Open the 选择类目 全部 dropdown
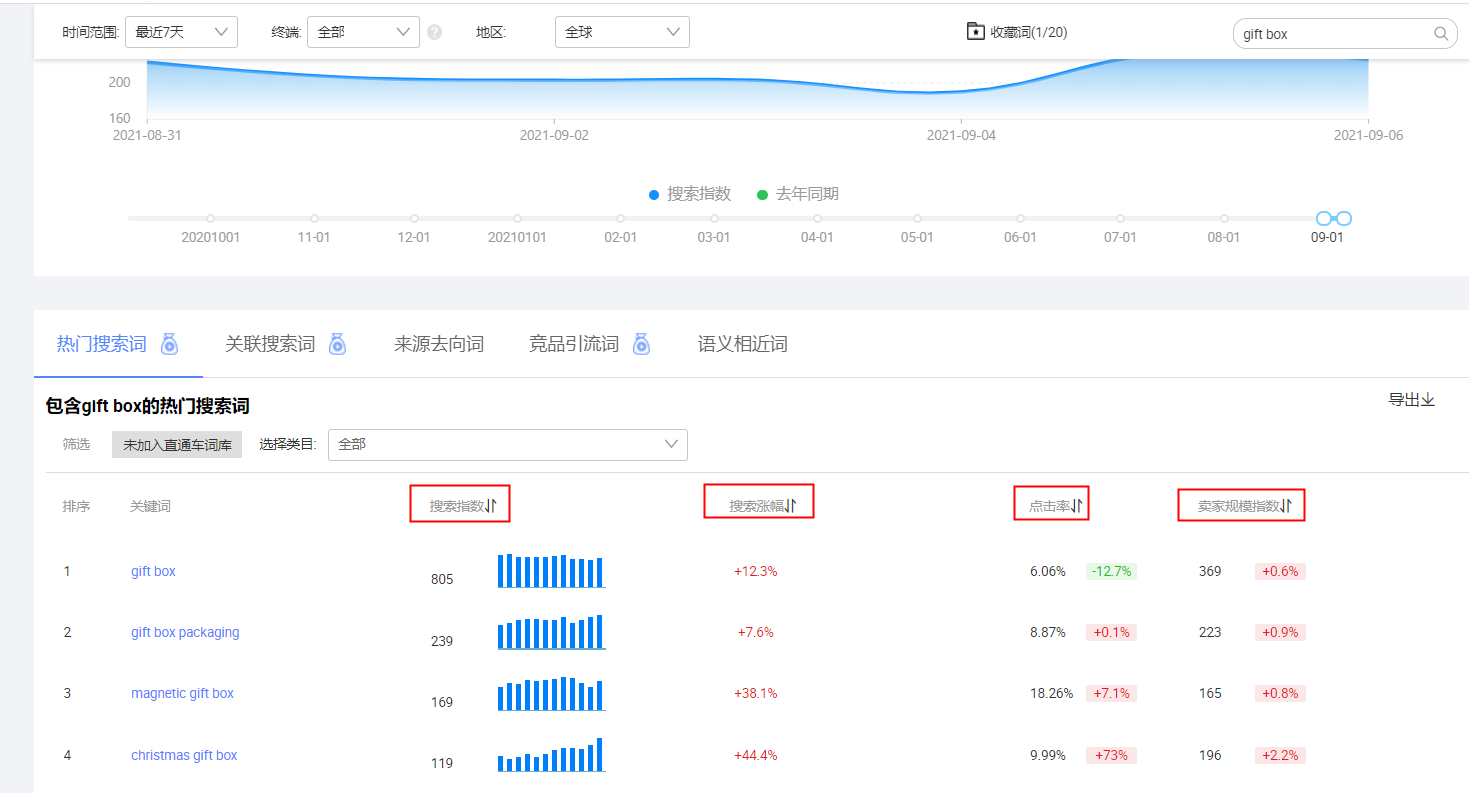 508,444
